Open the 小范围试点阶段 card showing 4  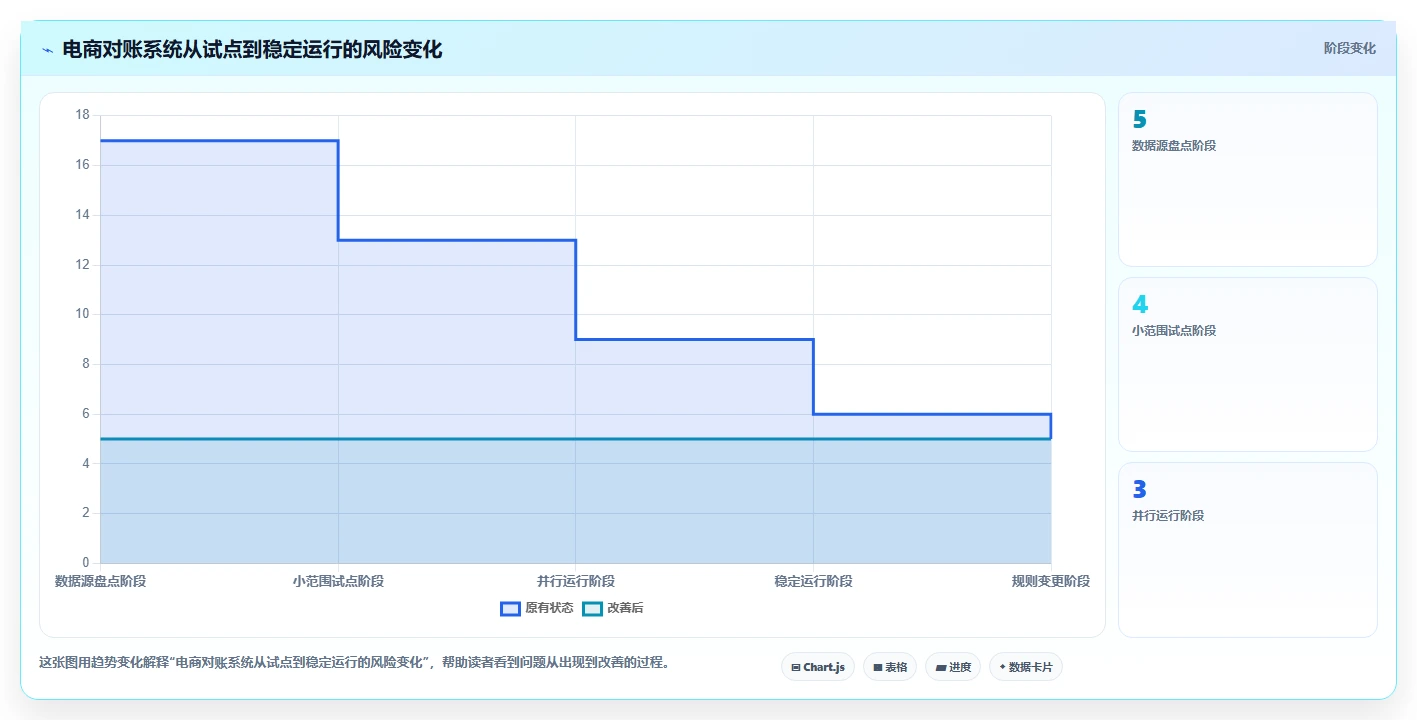(x=1247, y=365)
